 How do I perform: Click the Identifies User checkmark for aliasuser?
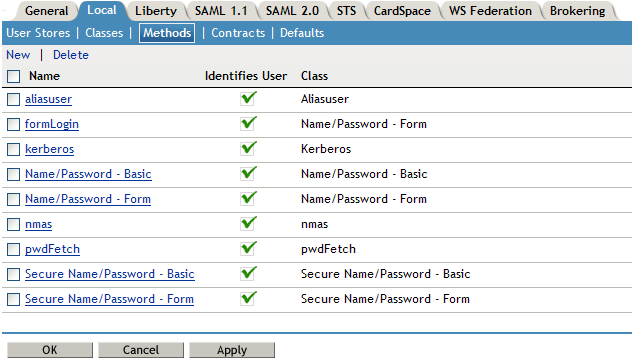tap(248, 98)
